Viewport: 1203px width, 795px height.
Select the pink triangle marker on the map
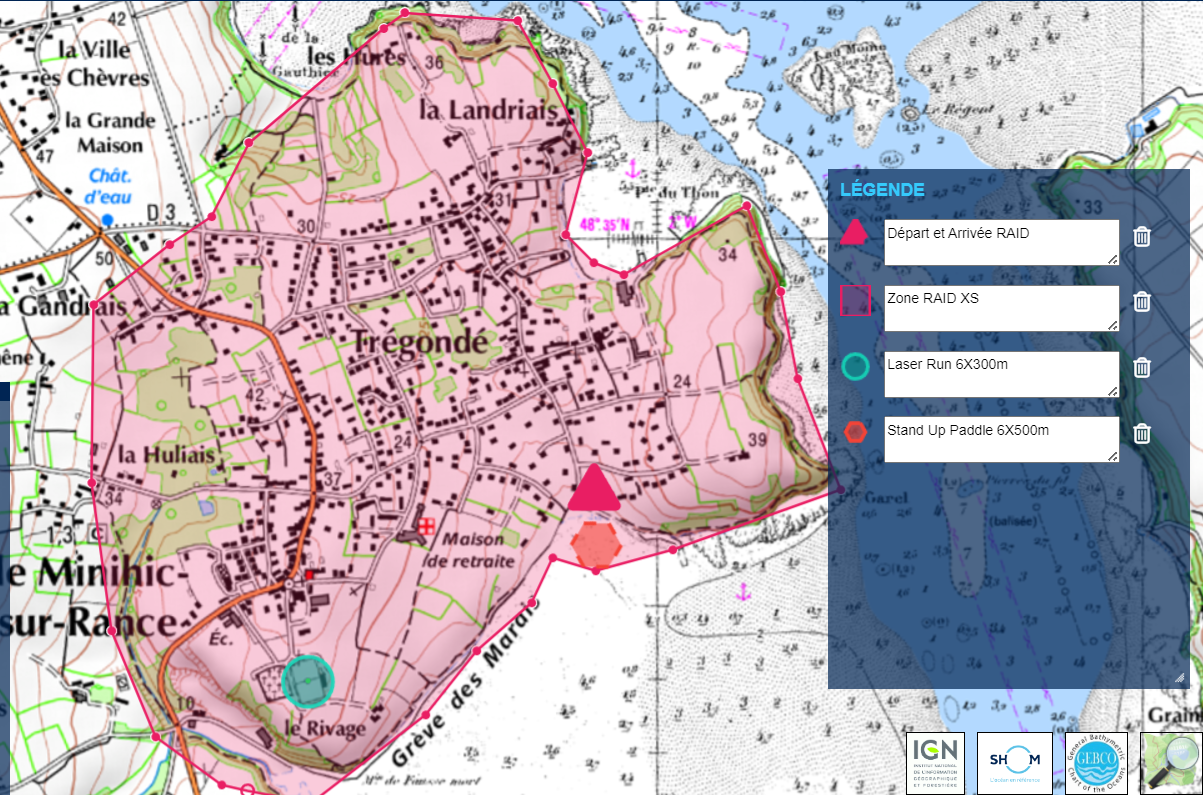594,490
